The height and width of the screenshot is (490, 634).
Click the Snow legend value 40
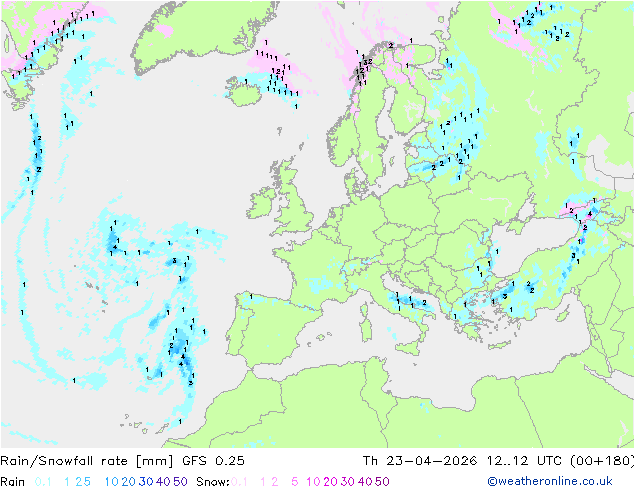point(365,482)
